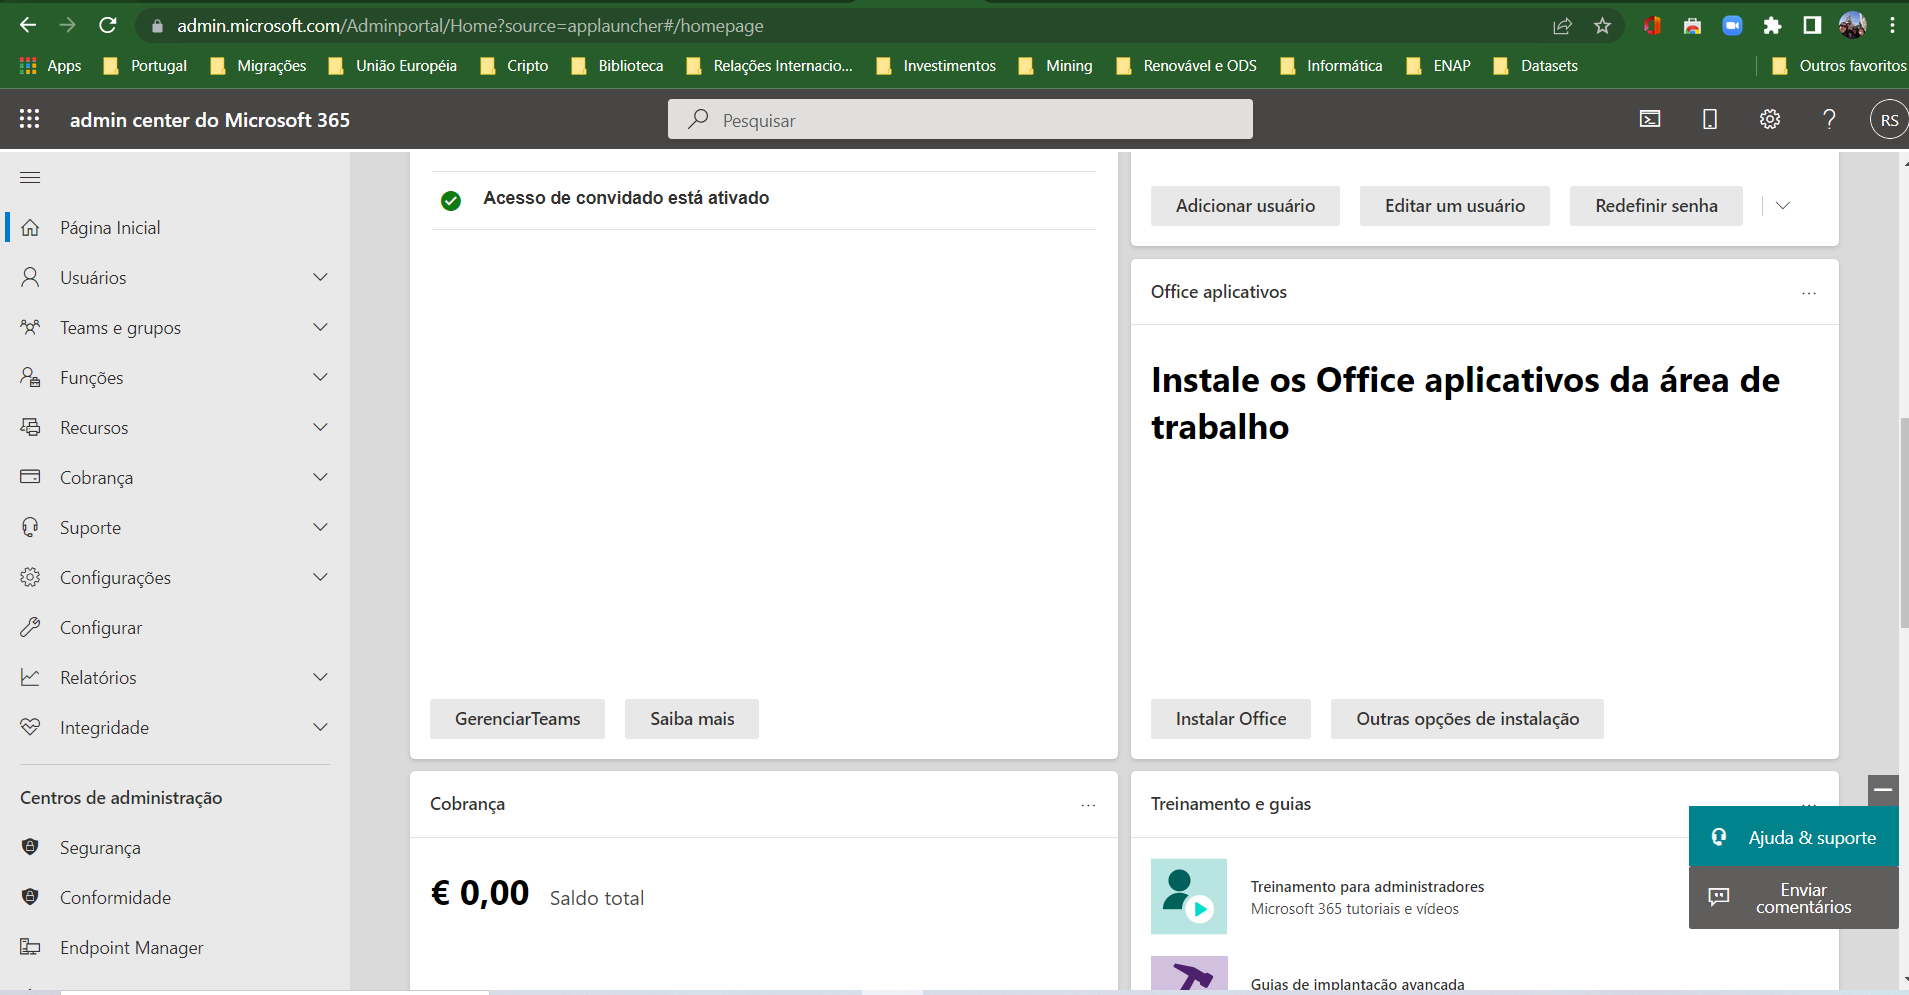
Task: Expand the Teams e grupos chevron
Action: point(320,327)
